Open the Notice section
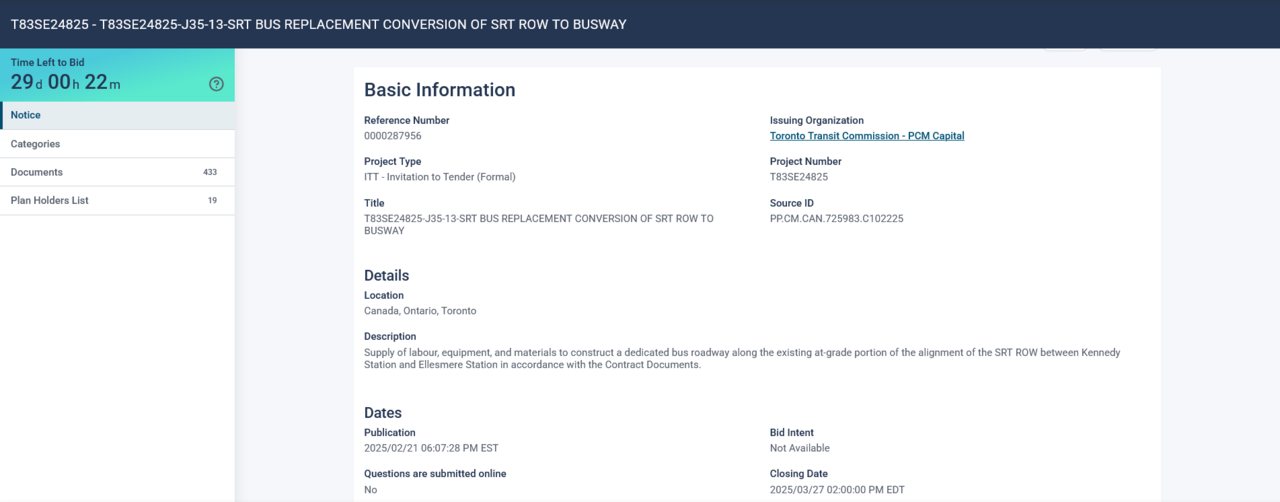Image resolution: width=1280 pixels, height=502 pixels. coord(26,115)
